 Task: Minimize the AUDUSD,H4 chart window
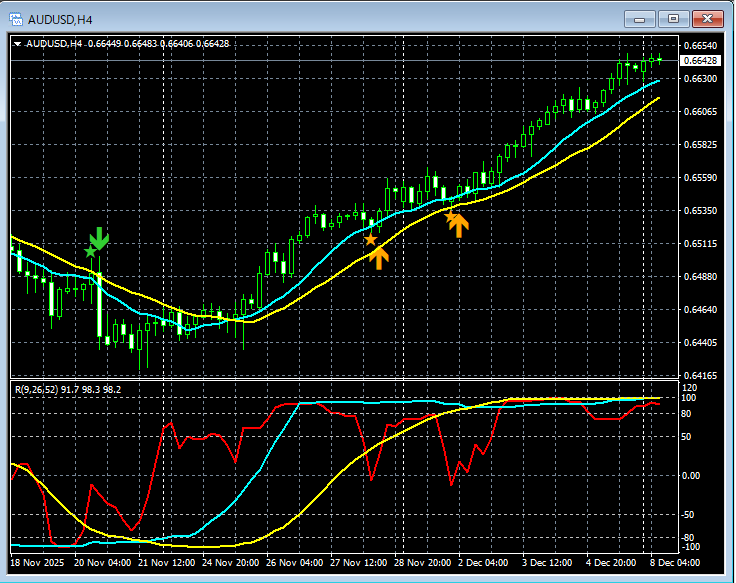[x=639, y=18]
